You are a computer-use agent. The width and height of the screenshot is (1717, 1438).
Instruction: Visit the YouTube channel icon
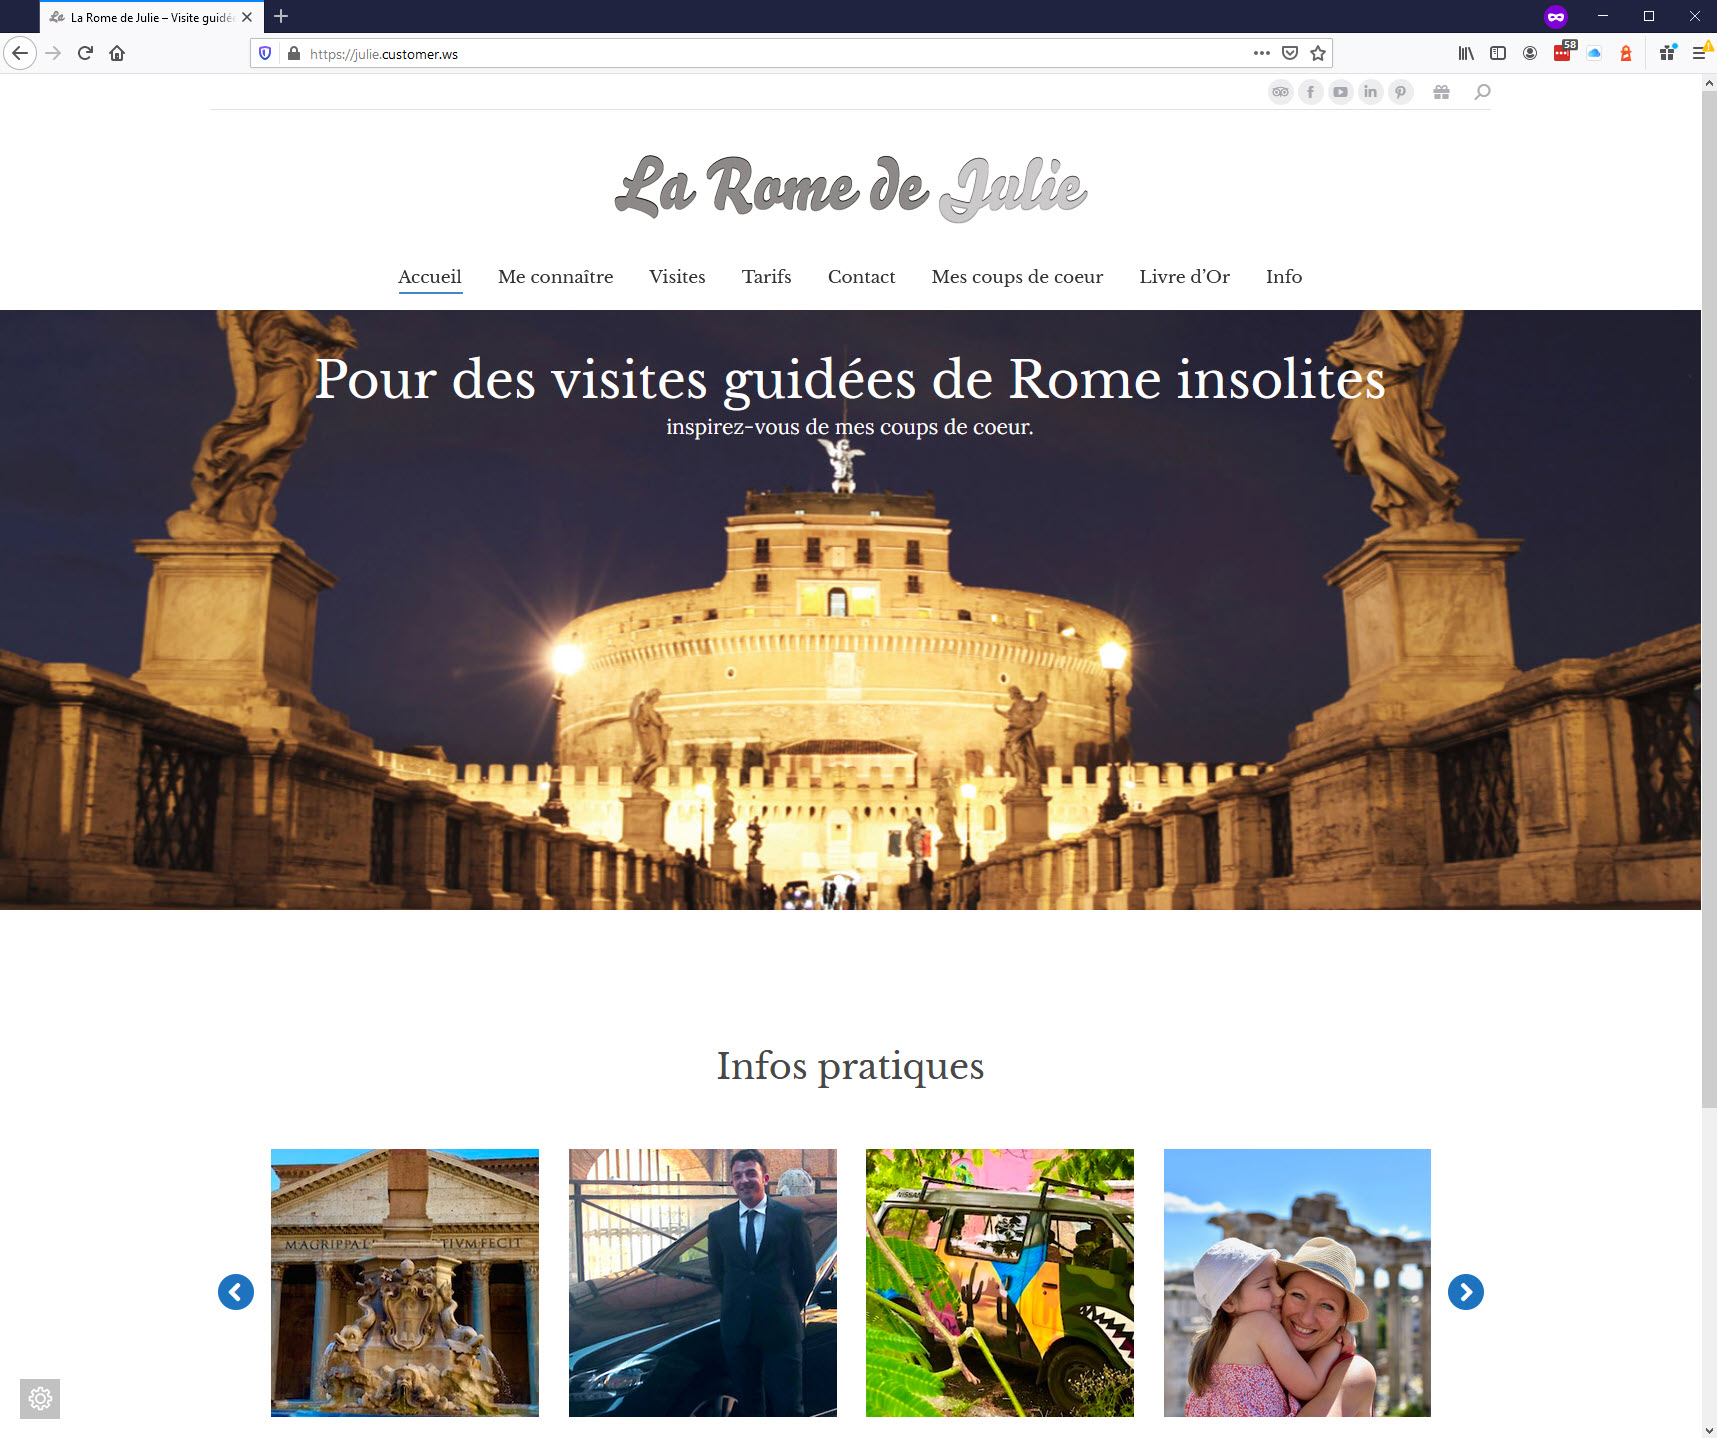[x=1340, y=92]
